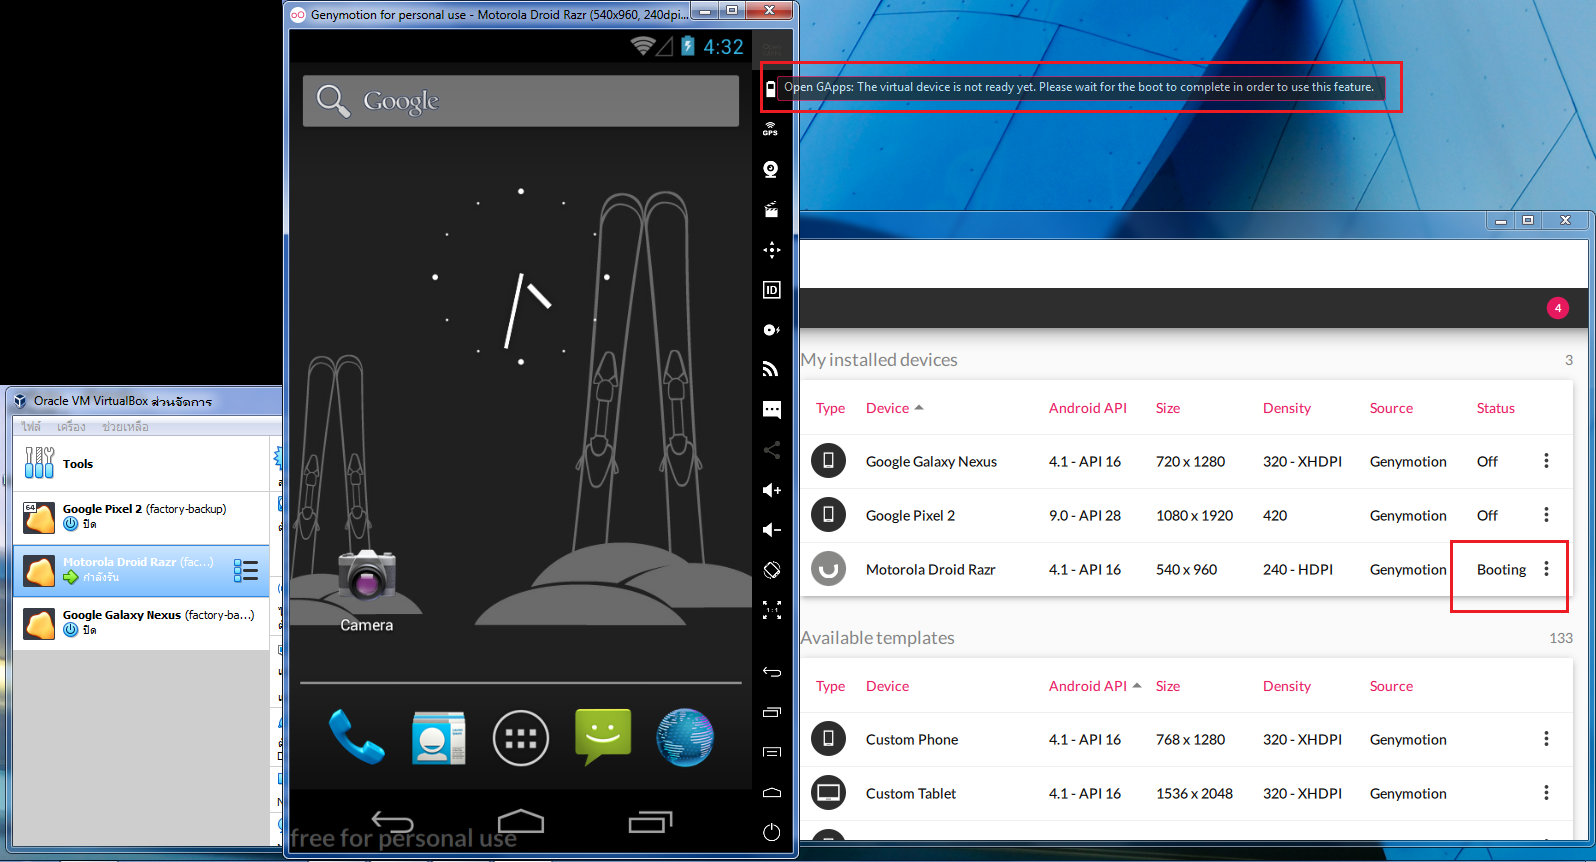
Task: Open the screen capture clapperboard tool
Action: click(x=771, y=209)
